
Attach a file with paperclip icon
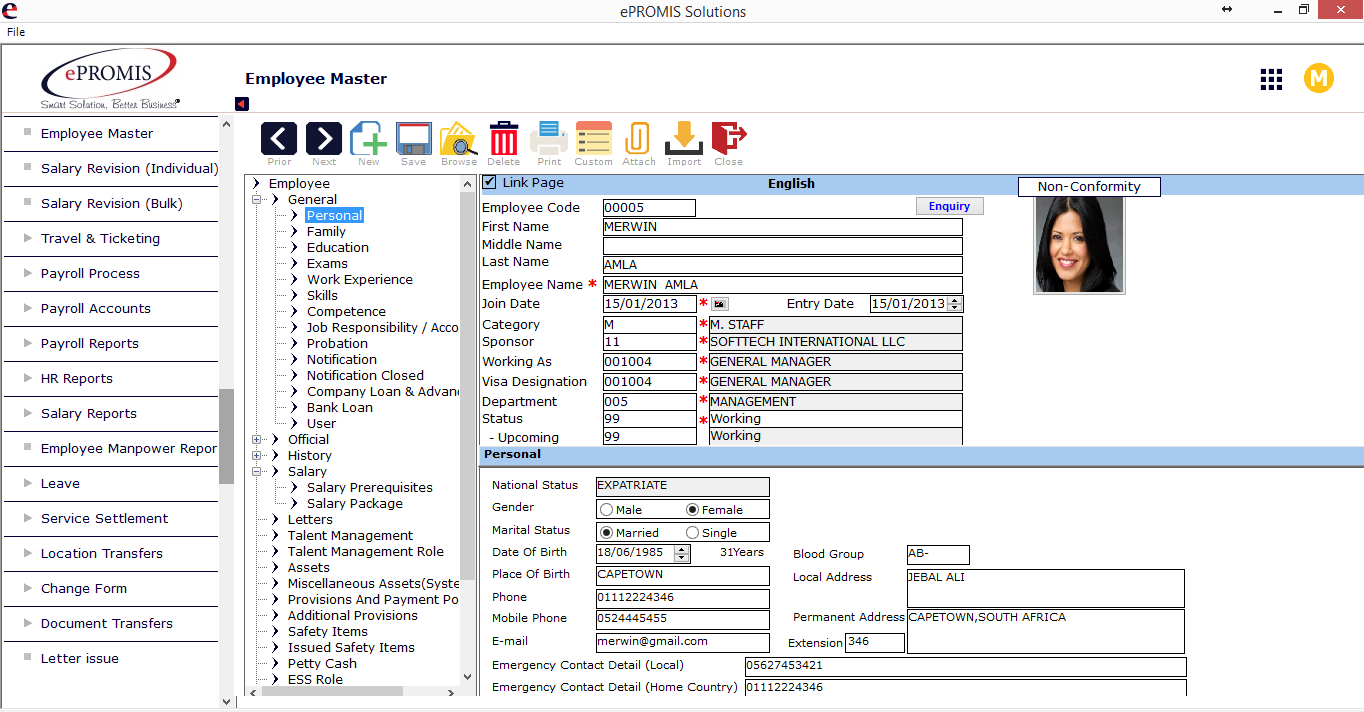[638, 139]
